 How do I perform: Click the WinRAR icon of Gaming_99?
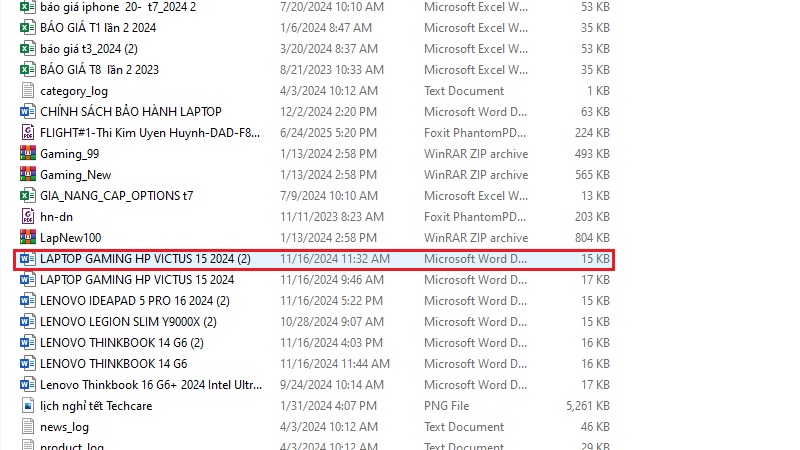pyautogui.click(x=28, y=153)
